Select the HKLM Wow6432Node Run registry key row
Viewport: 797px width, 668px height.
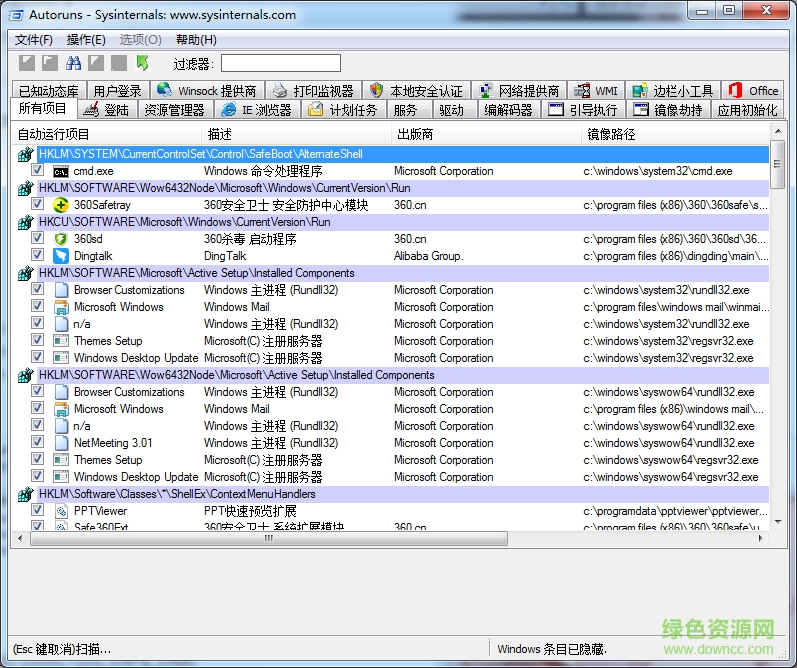coord(403,188)
